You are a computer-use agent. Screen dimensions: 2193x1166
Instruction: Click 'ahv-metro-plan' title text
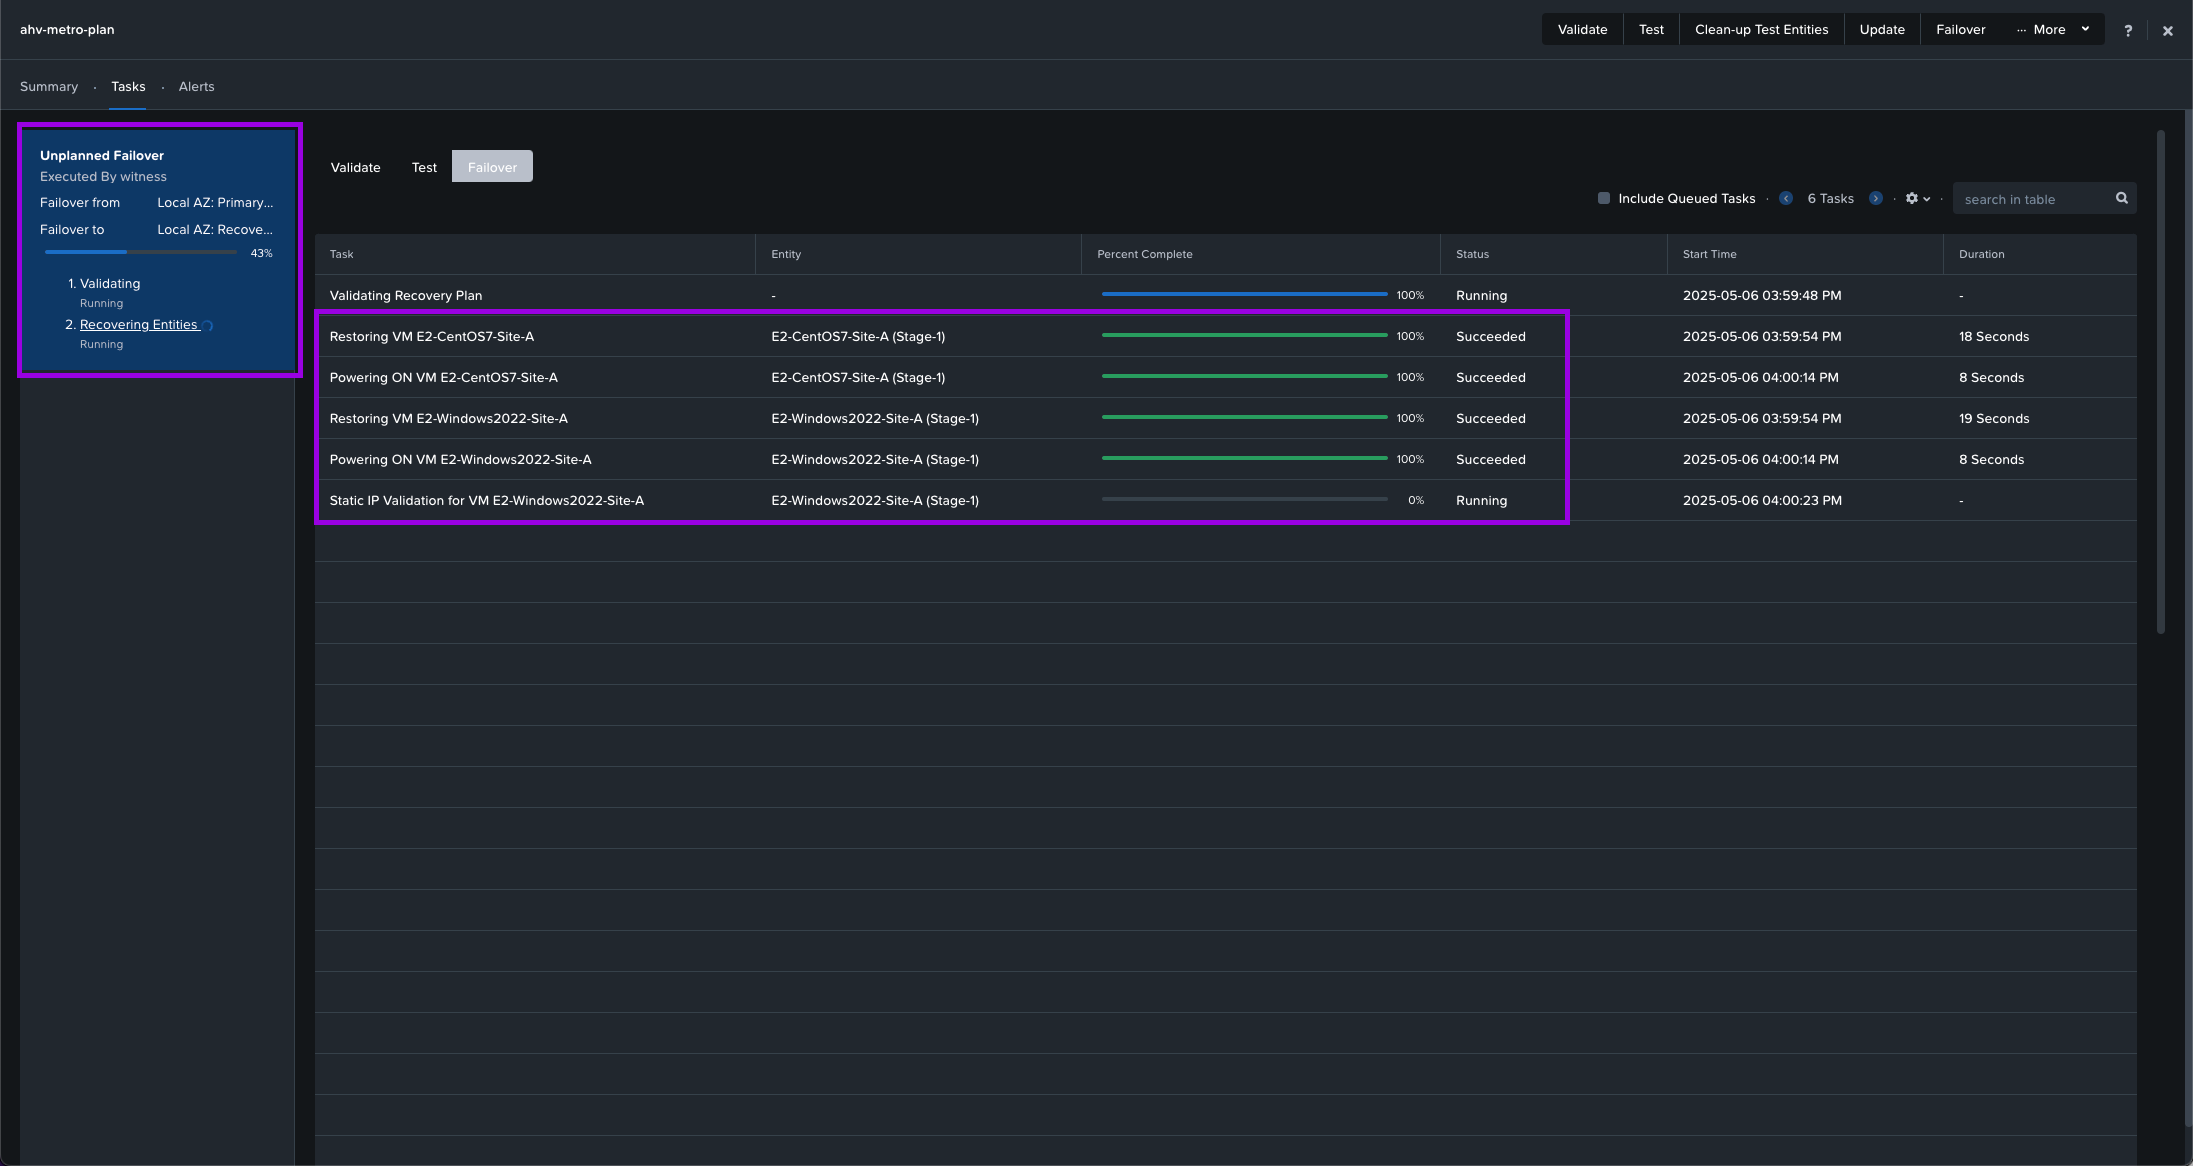(x=67, y=29)
